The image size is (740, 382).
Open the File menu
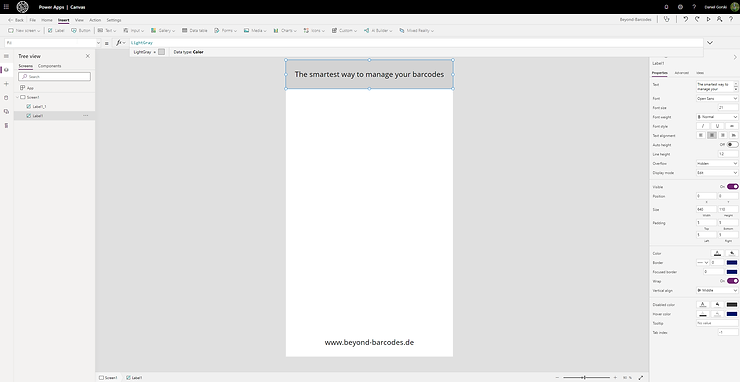click(33, 20)
